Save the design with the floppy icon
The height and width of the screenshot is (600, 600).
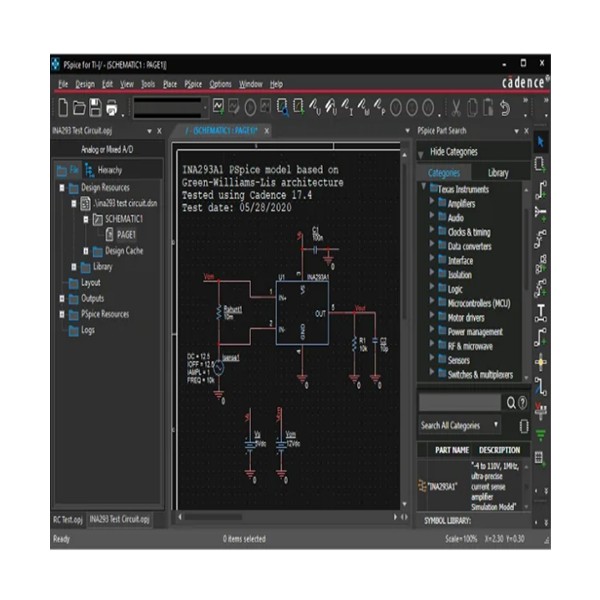coord(95,108)
